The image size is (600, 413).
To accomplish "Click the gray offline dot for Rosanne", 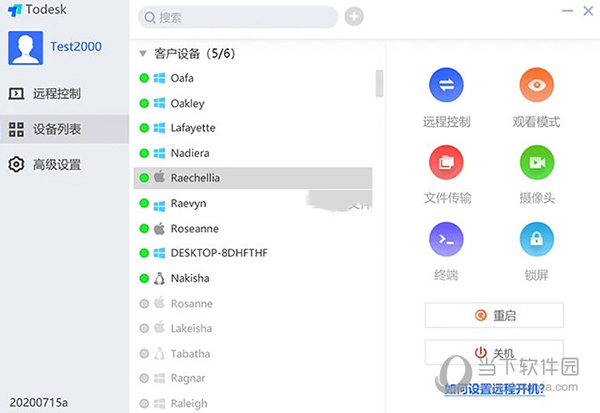I will pos(144,304).
